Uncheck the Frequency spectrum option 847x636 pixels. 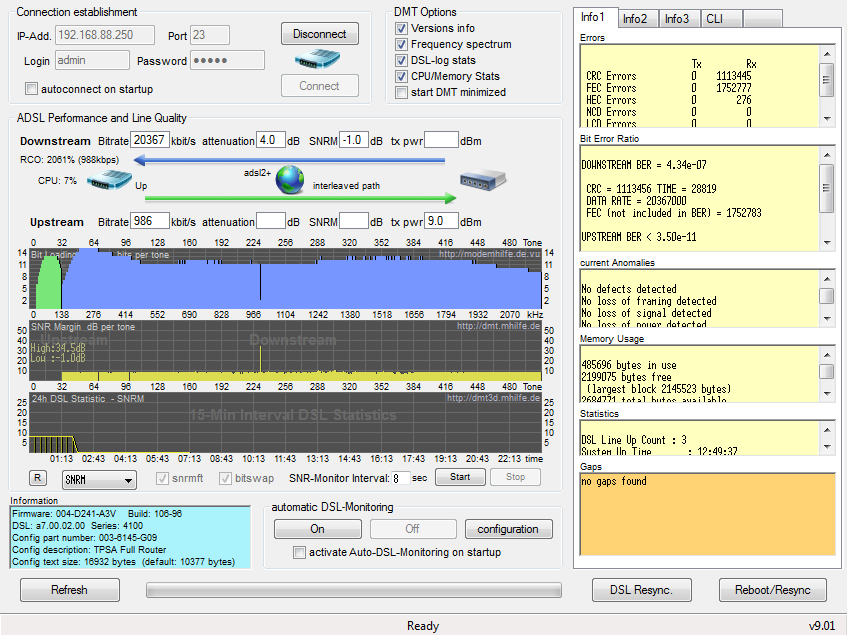coord(402,44)
